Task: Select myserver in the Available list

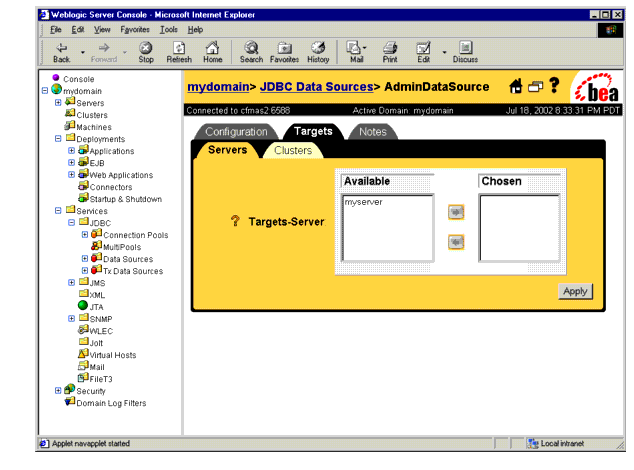Action: pos(363,202)
